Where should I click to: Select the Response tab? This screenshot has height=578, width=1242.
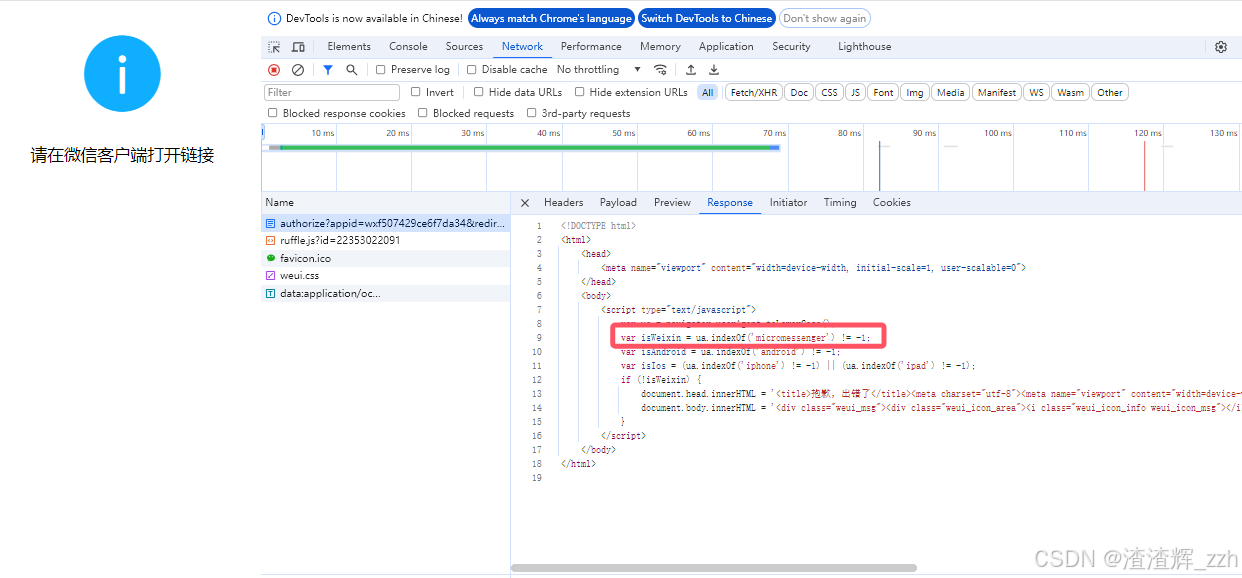(730, 203)
